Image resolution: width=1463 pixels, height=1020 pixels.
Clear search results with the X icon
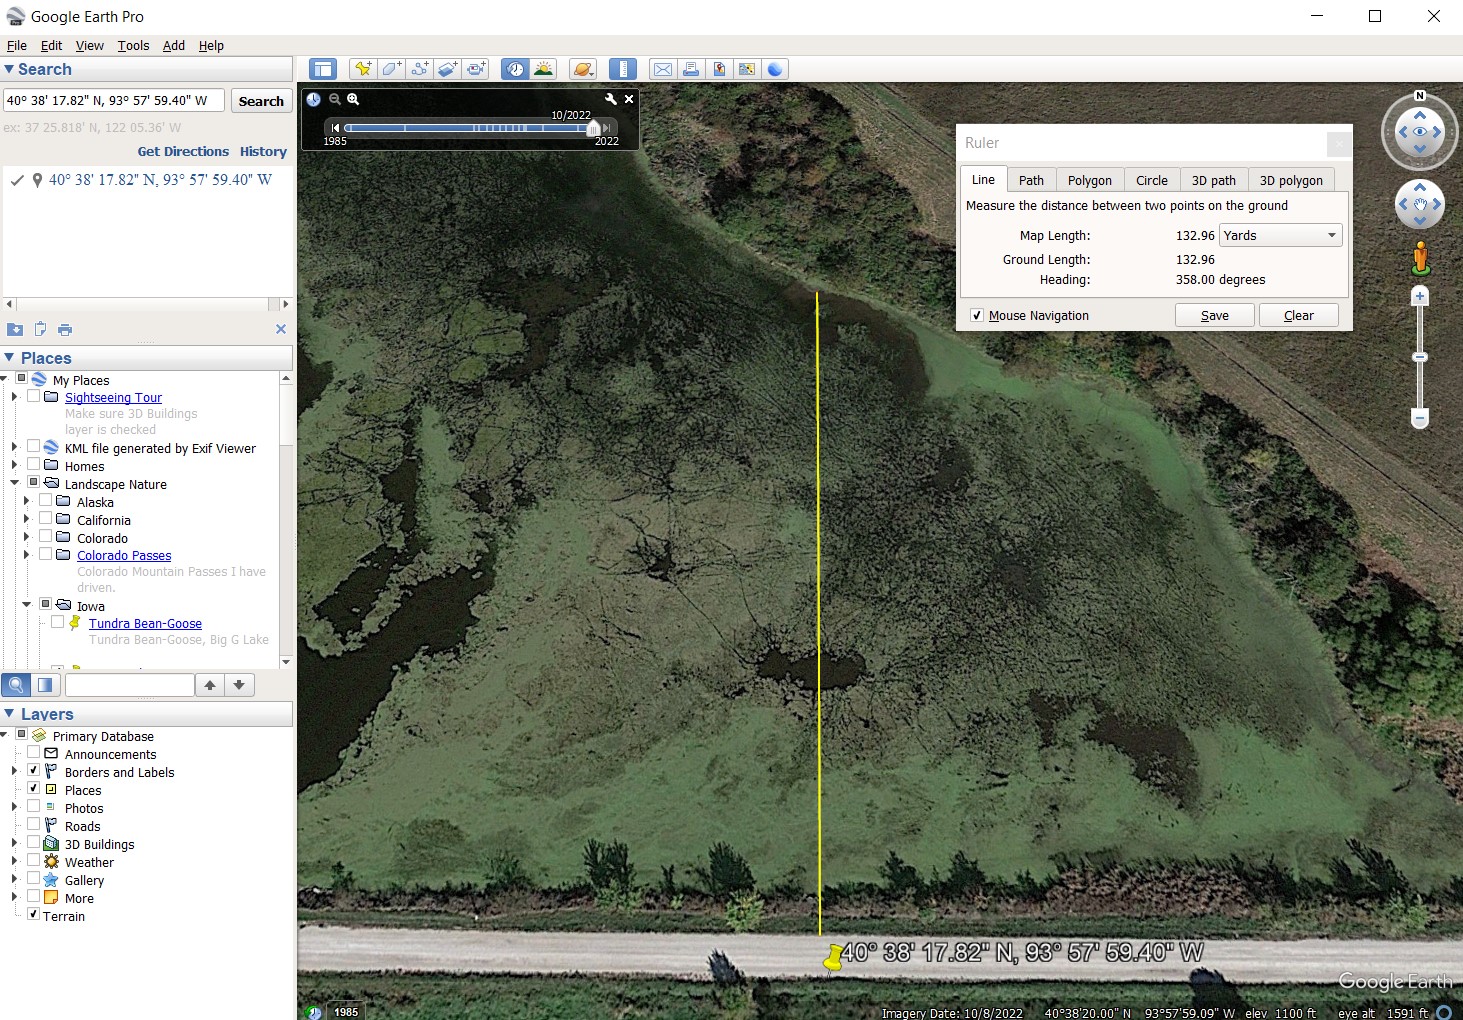tap(281, 329)
